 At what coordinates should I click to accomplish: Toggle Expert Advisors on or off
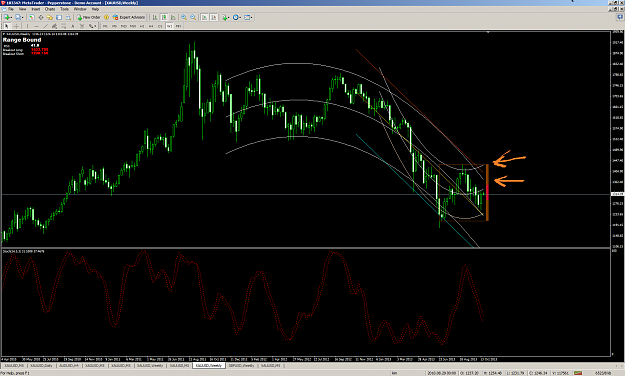[129, 17]
